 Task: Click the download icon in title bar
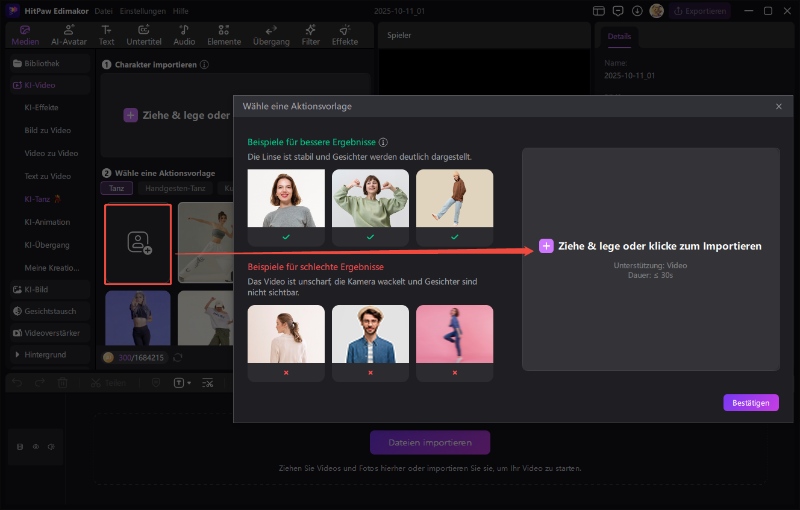tap(638, 11)
